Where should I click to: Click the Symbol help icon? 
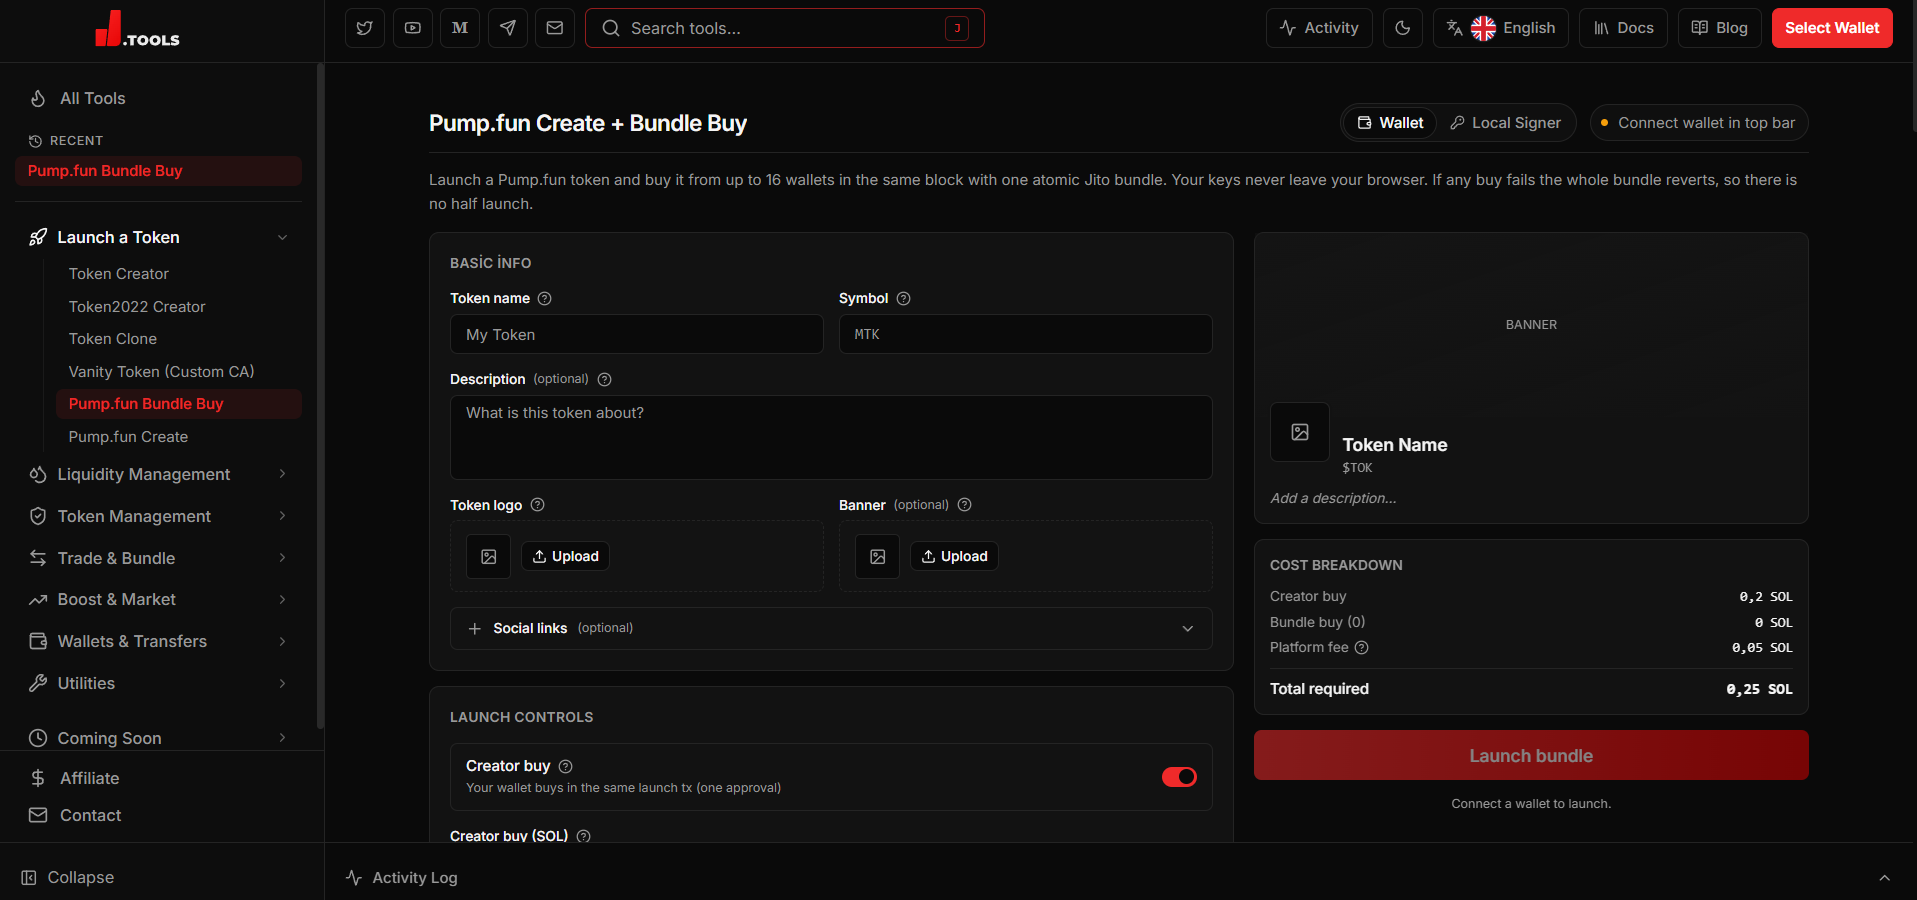[x=903, y=298]
